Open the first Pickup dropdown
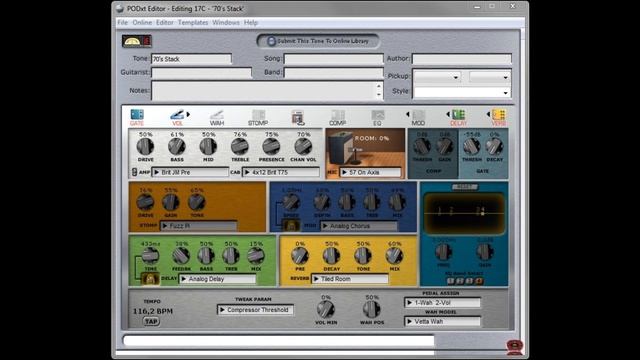This screenshot has height=360, width=640. point(437,76)
